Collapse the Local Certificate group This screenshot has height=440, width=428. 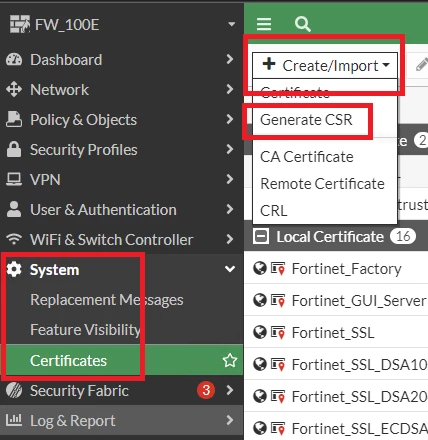coord(261,237)
